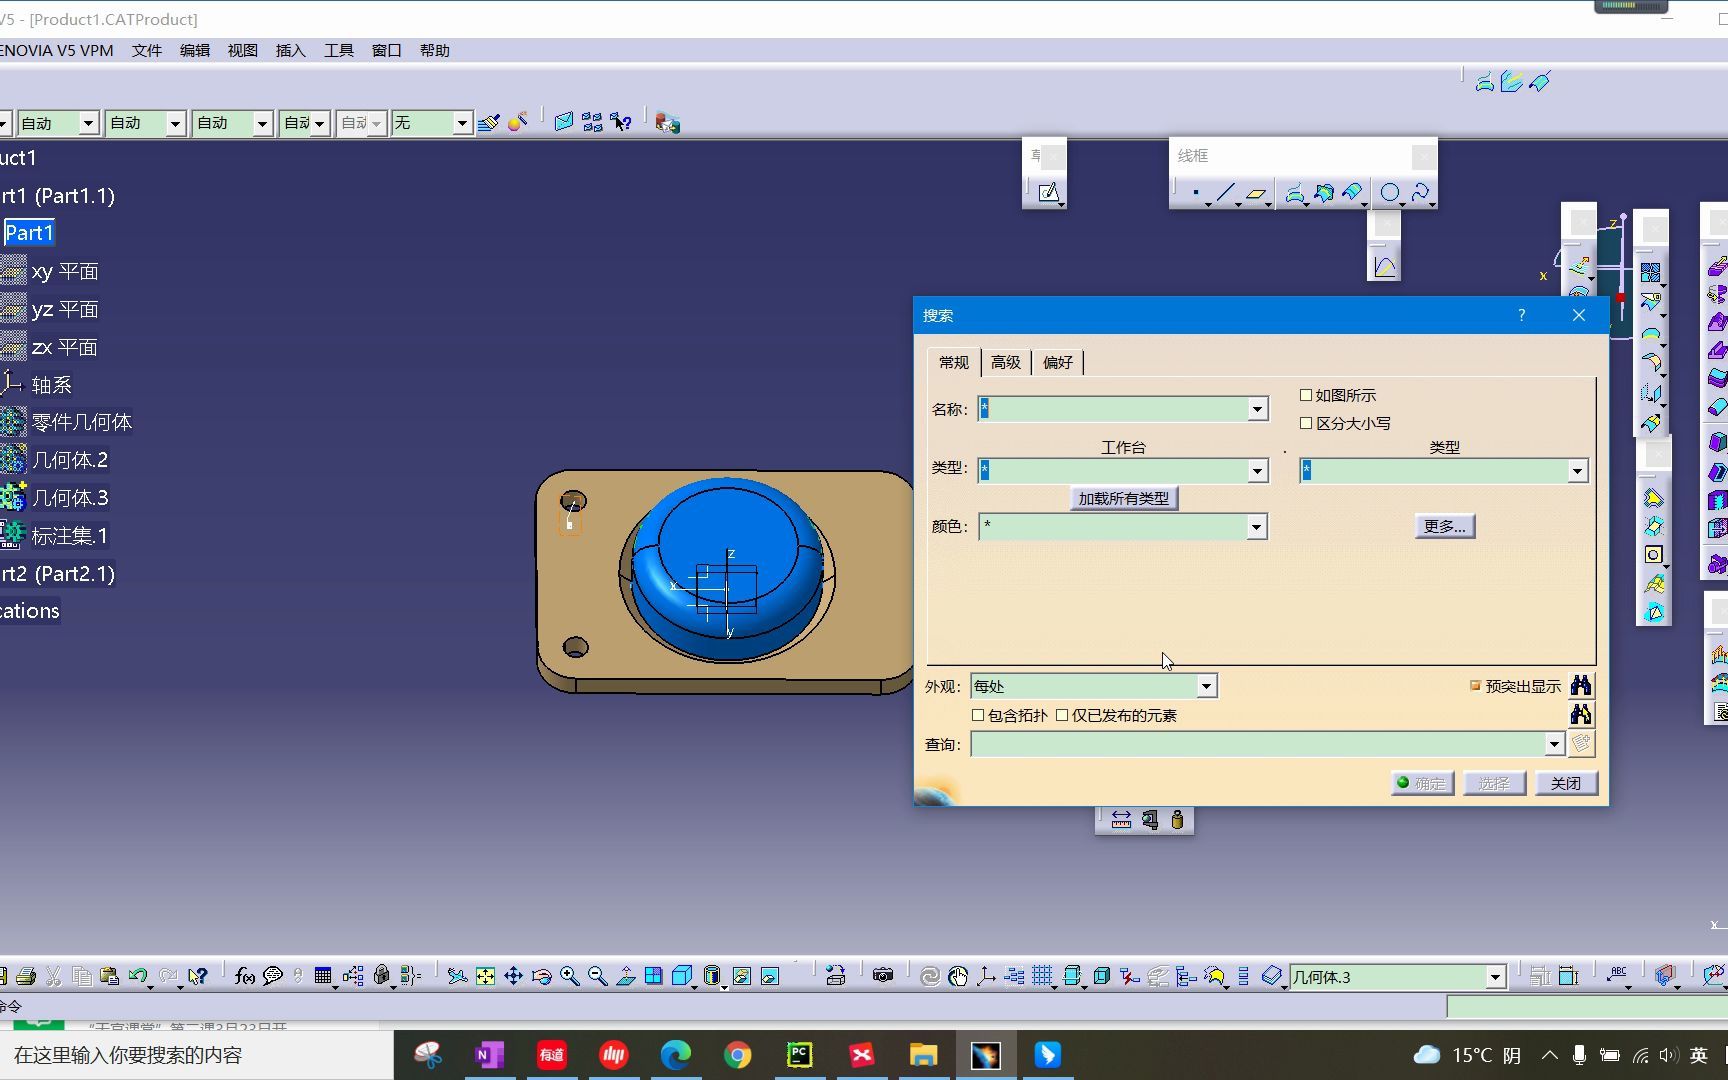Click the Hide/Show icon in view toolbar
1728x1080 pixels.
741,976
